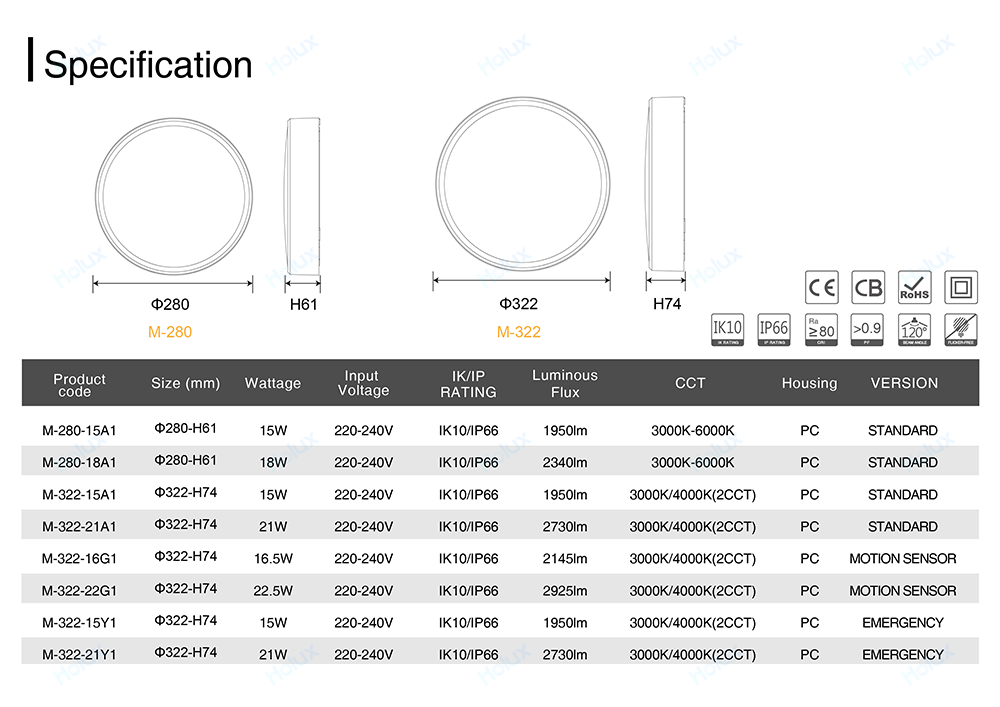Select product code M-322-15Y1
The image size is (1000, 707).
[79, 623]
